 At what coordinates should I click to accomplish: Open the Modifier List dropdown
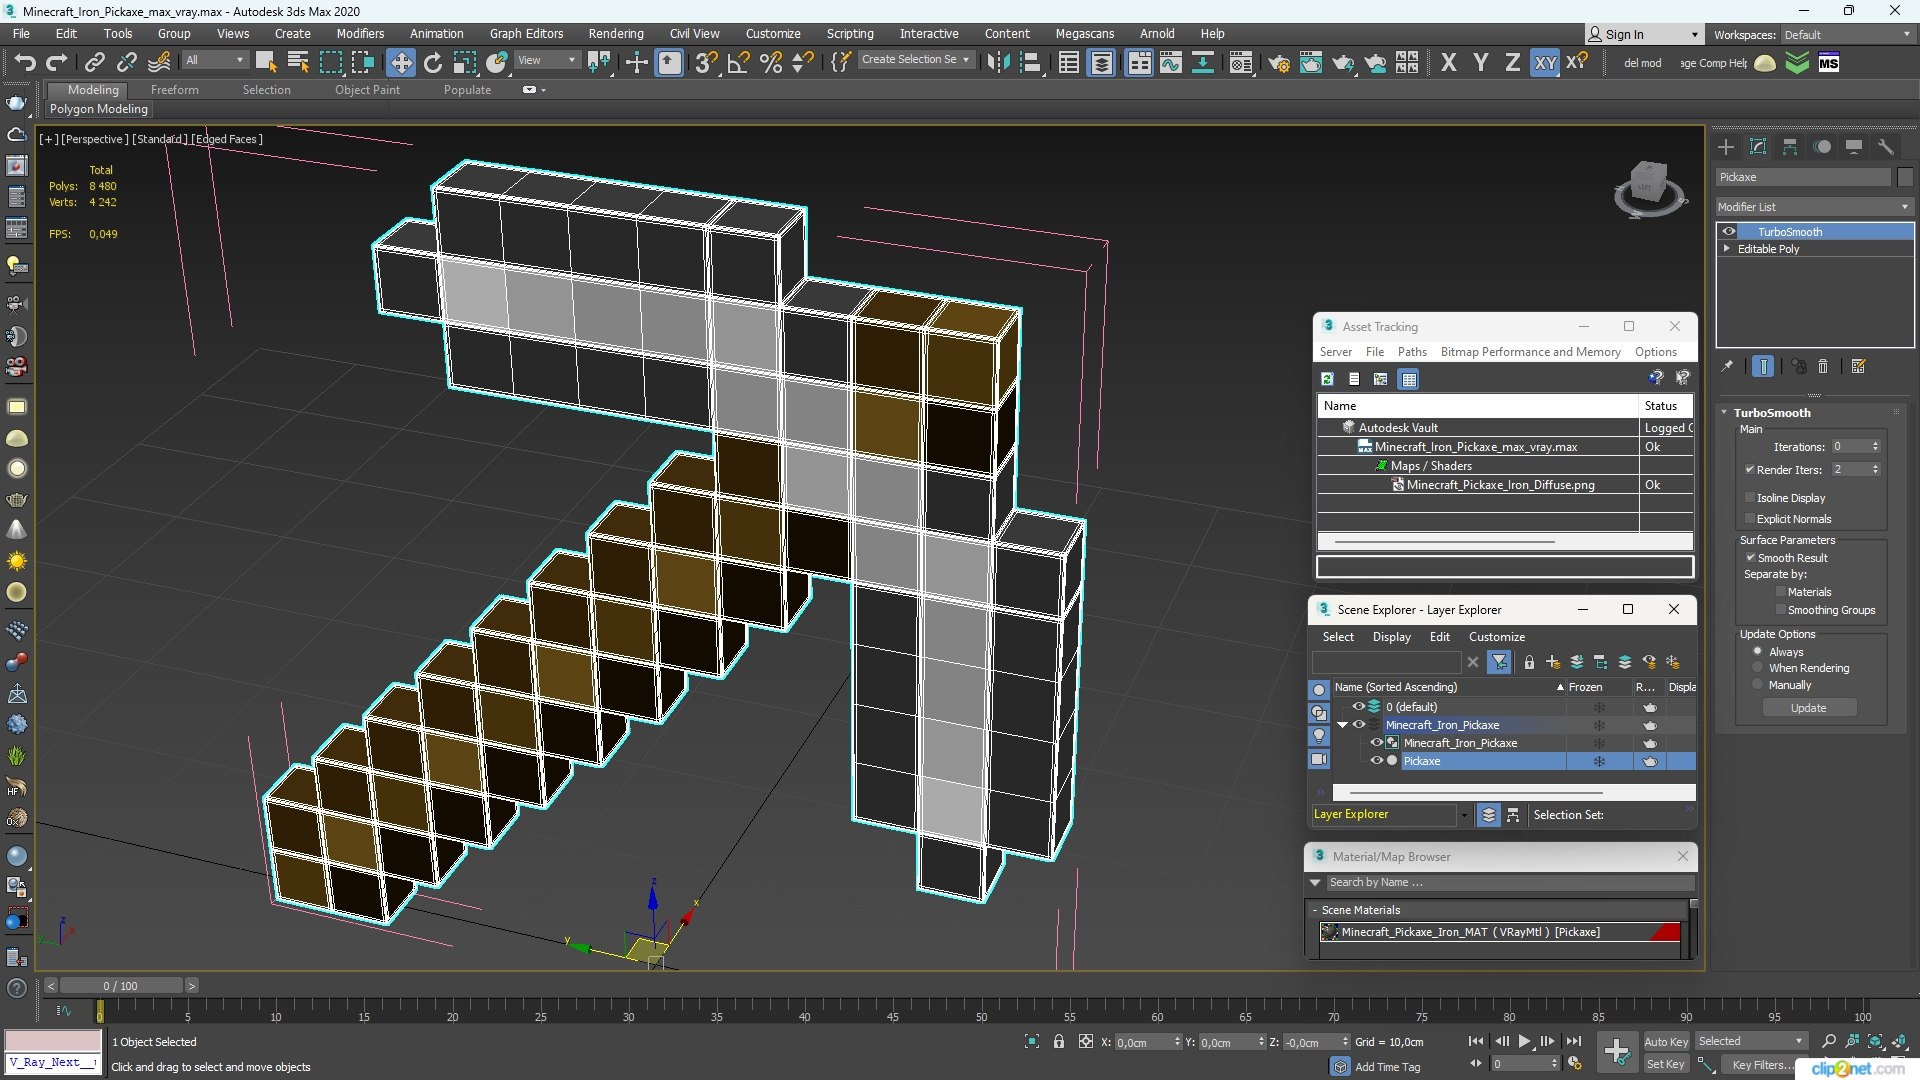pos(1812,207)
